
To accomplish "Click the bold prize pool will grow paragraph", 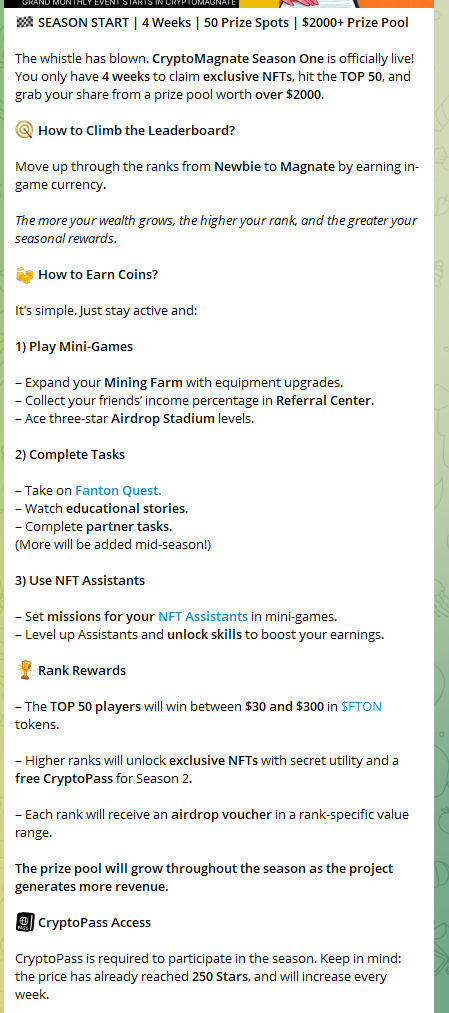I will point(204,878).
